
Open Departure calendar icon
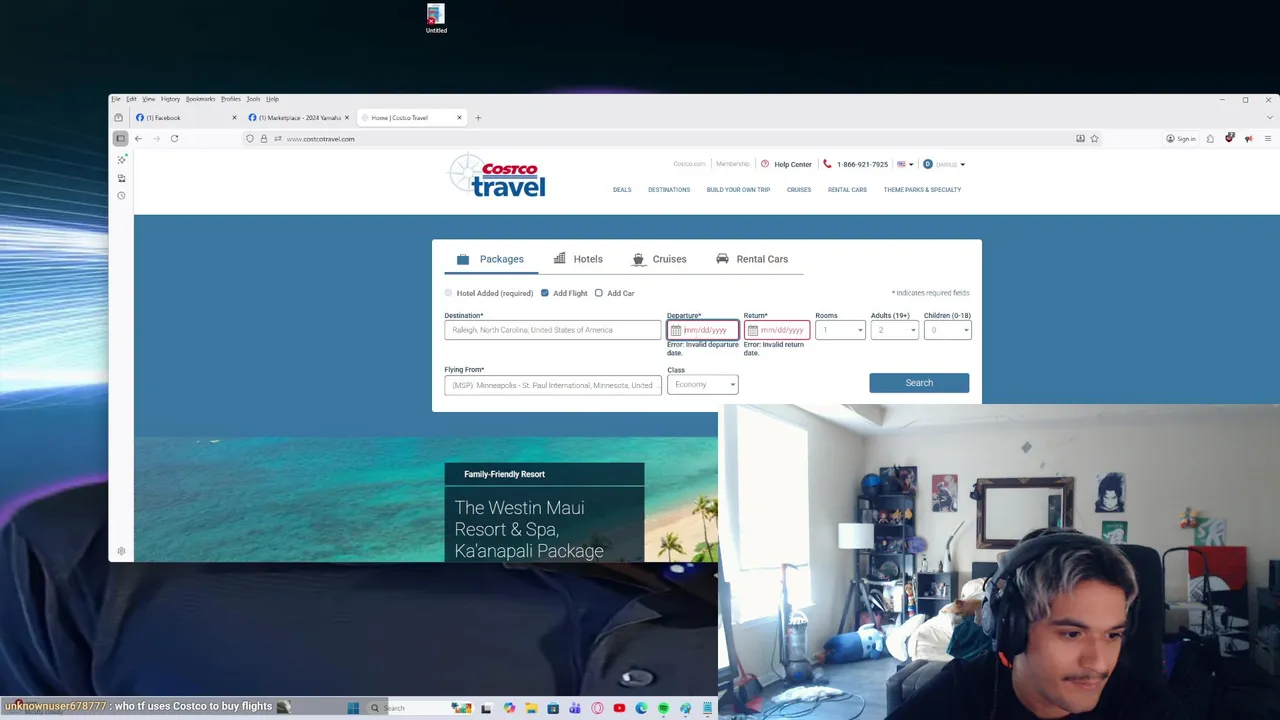coord(676,330)
